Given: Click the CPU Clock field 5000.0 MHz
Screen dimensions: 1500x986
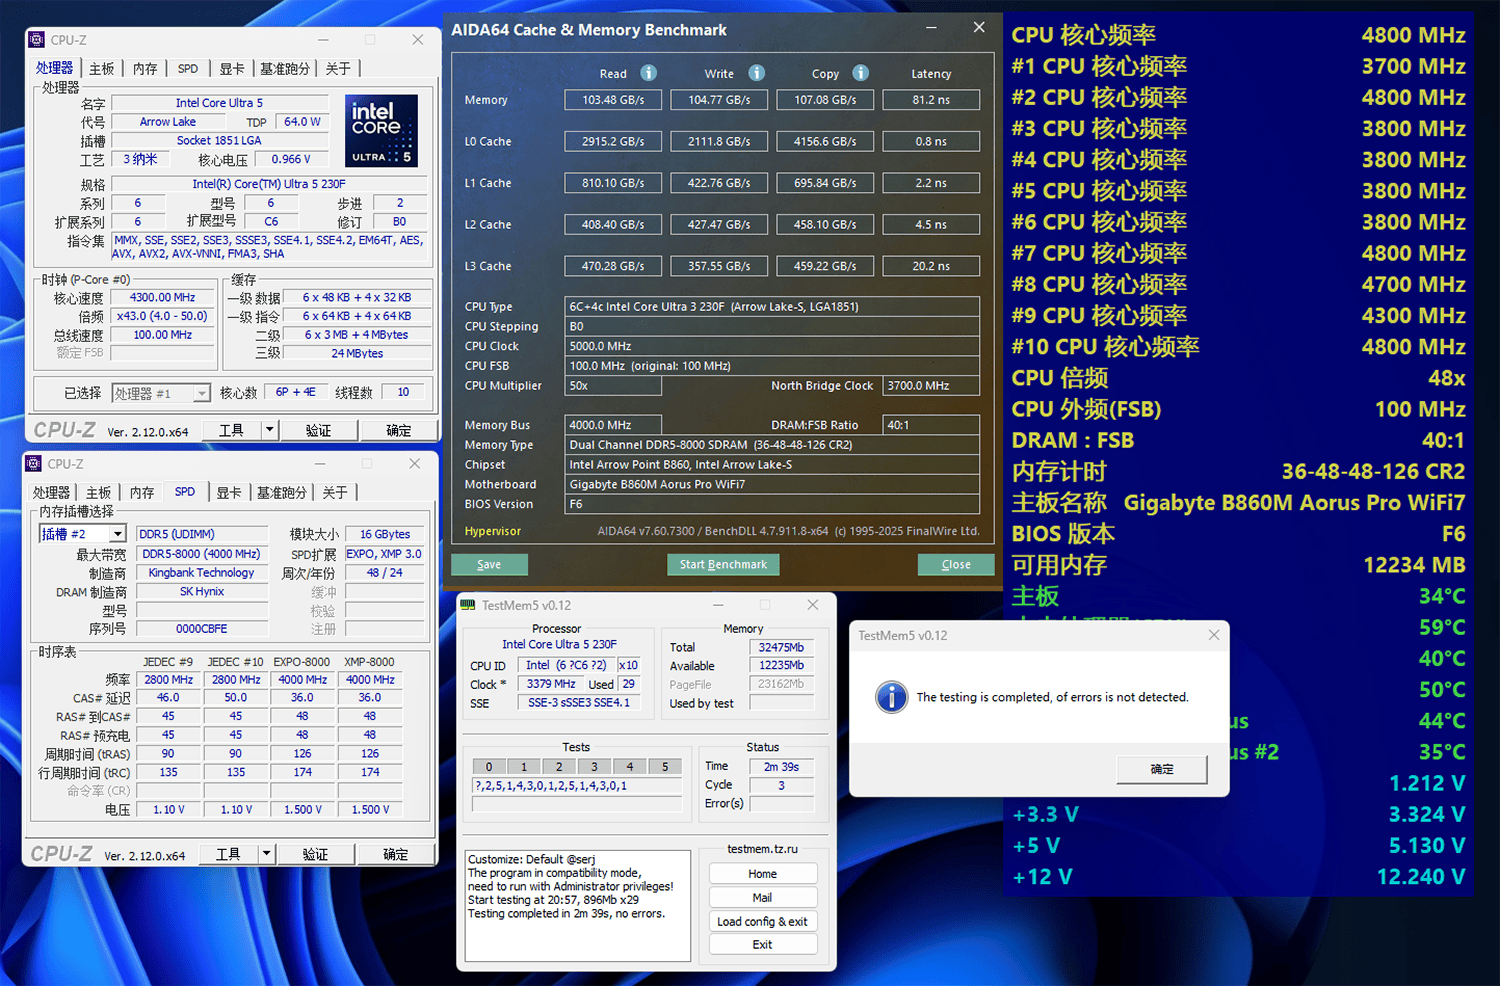Looking at the screenshot, I should pyautogui.click(x=772, y=346).
